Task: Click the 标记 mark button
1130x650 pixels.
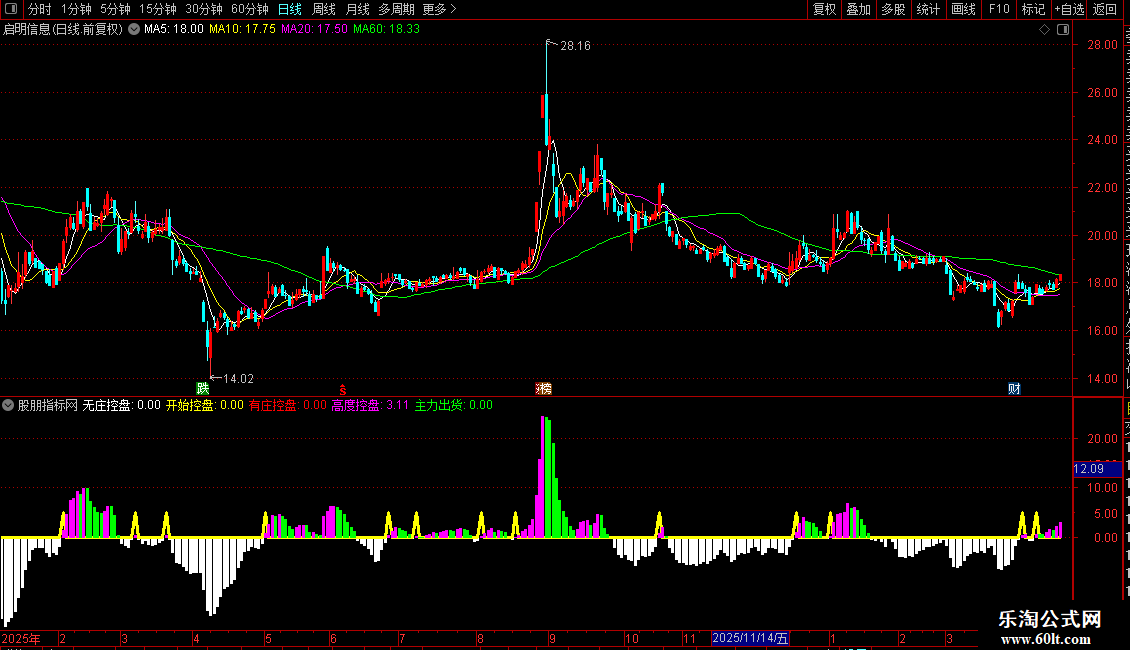Action: [1033, 9]
